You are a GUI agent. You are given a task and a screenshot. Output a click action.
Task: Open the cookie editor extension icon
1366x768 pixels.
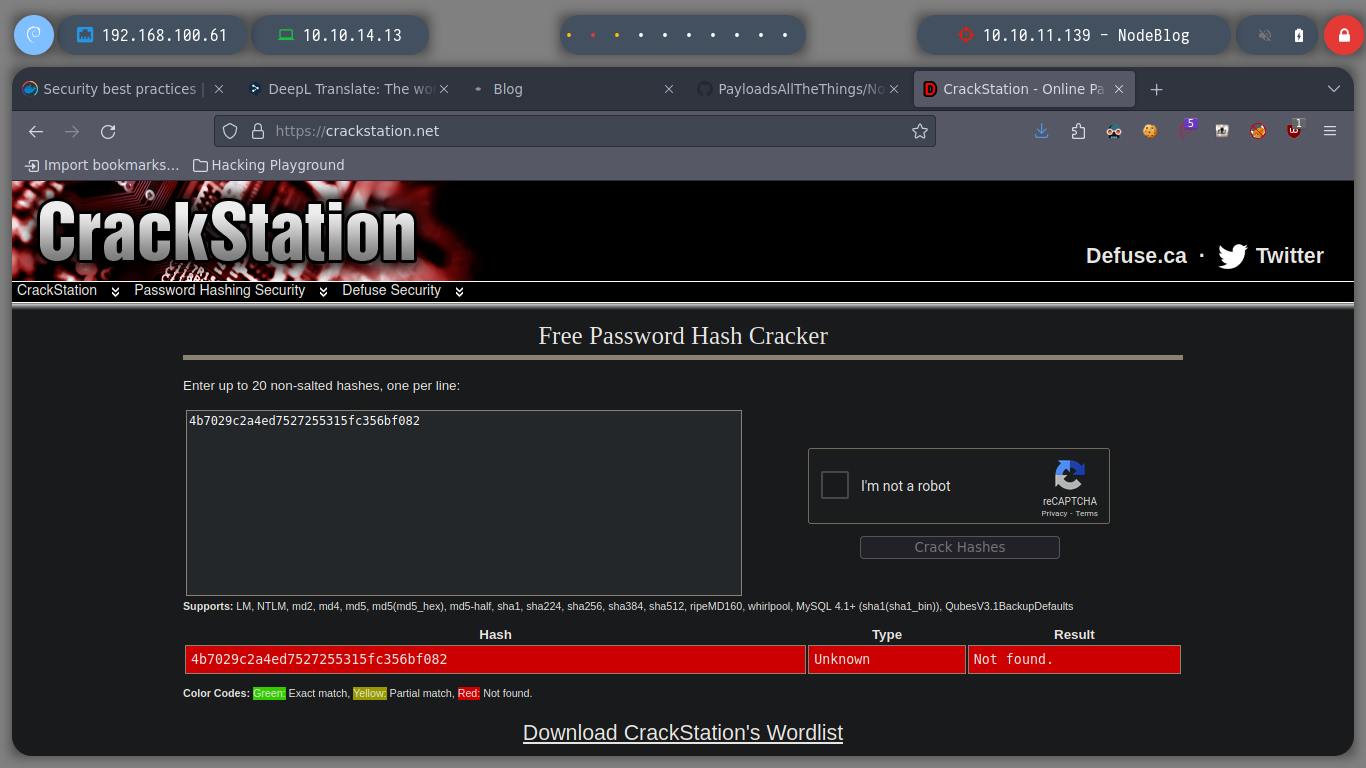(1150, 131)
